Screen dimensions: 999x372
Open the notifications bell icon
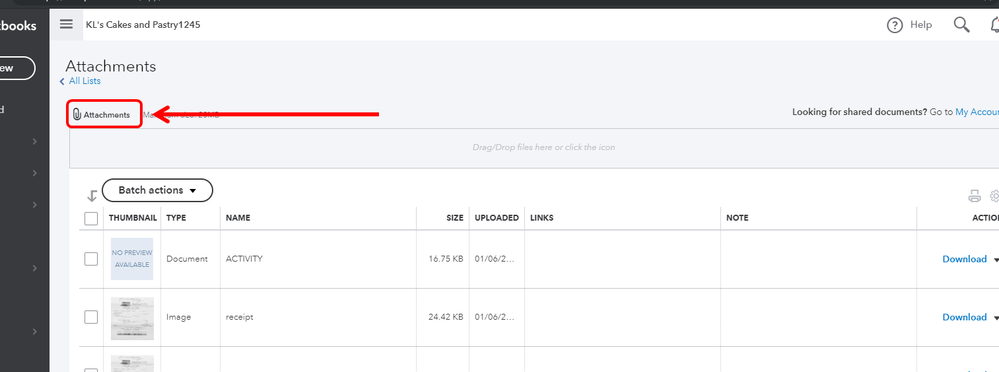click(995, 25)
